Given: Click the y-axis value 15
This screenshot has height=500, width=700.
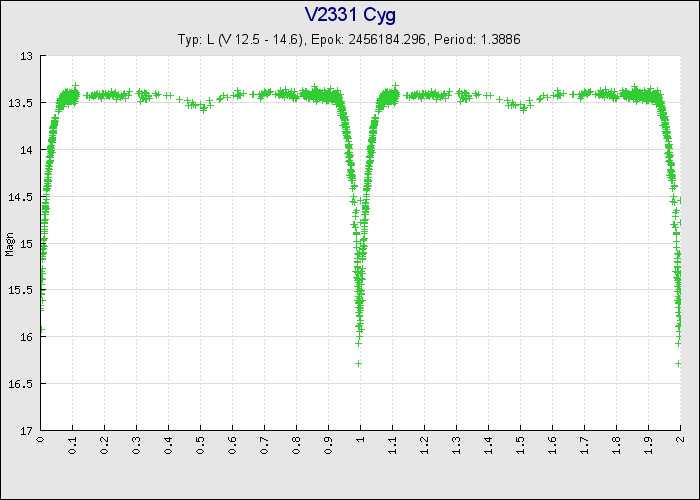Looking at the screenshot, I should pos(27,244).
